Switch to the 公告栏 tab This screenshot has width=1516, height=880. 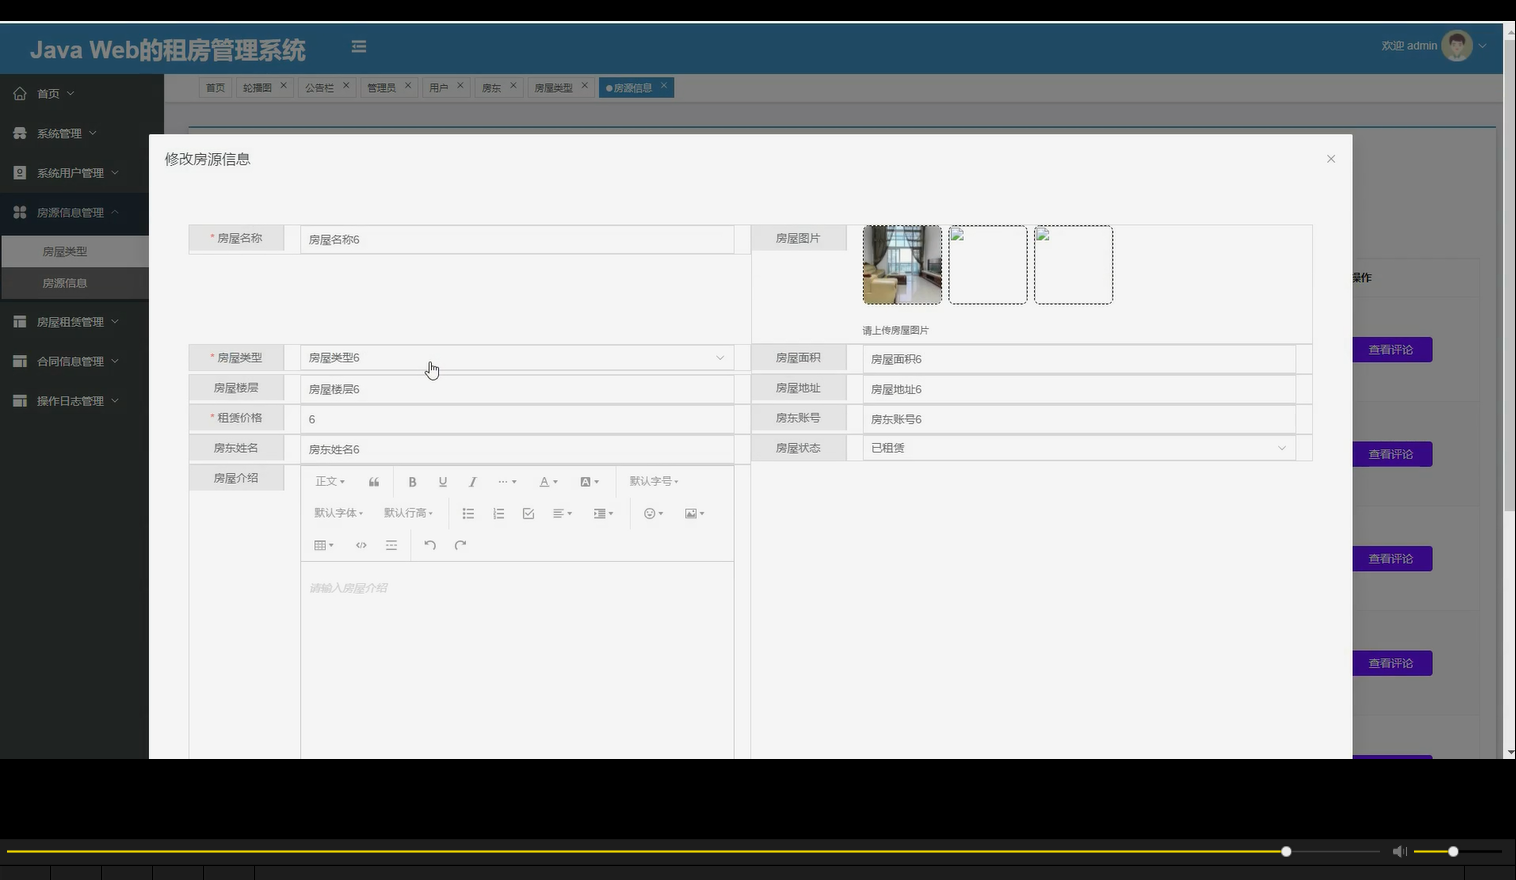pos(319,88)
